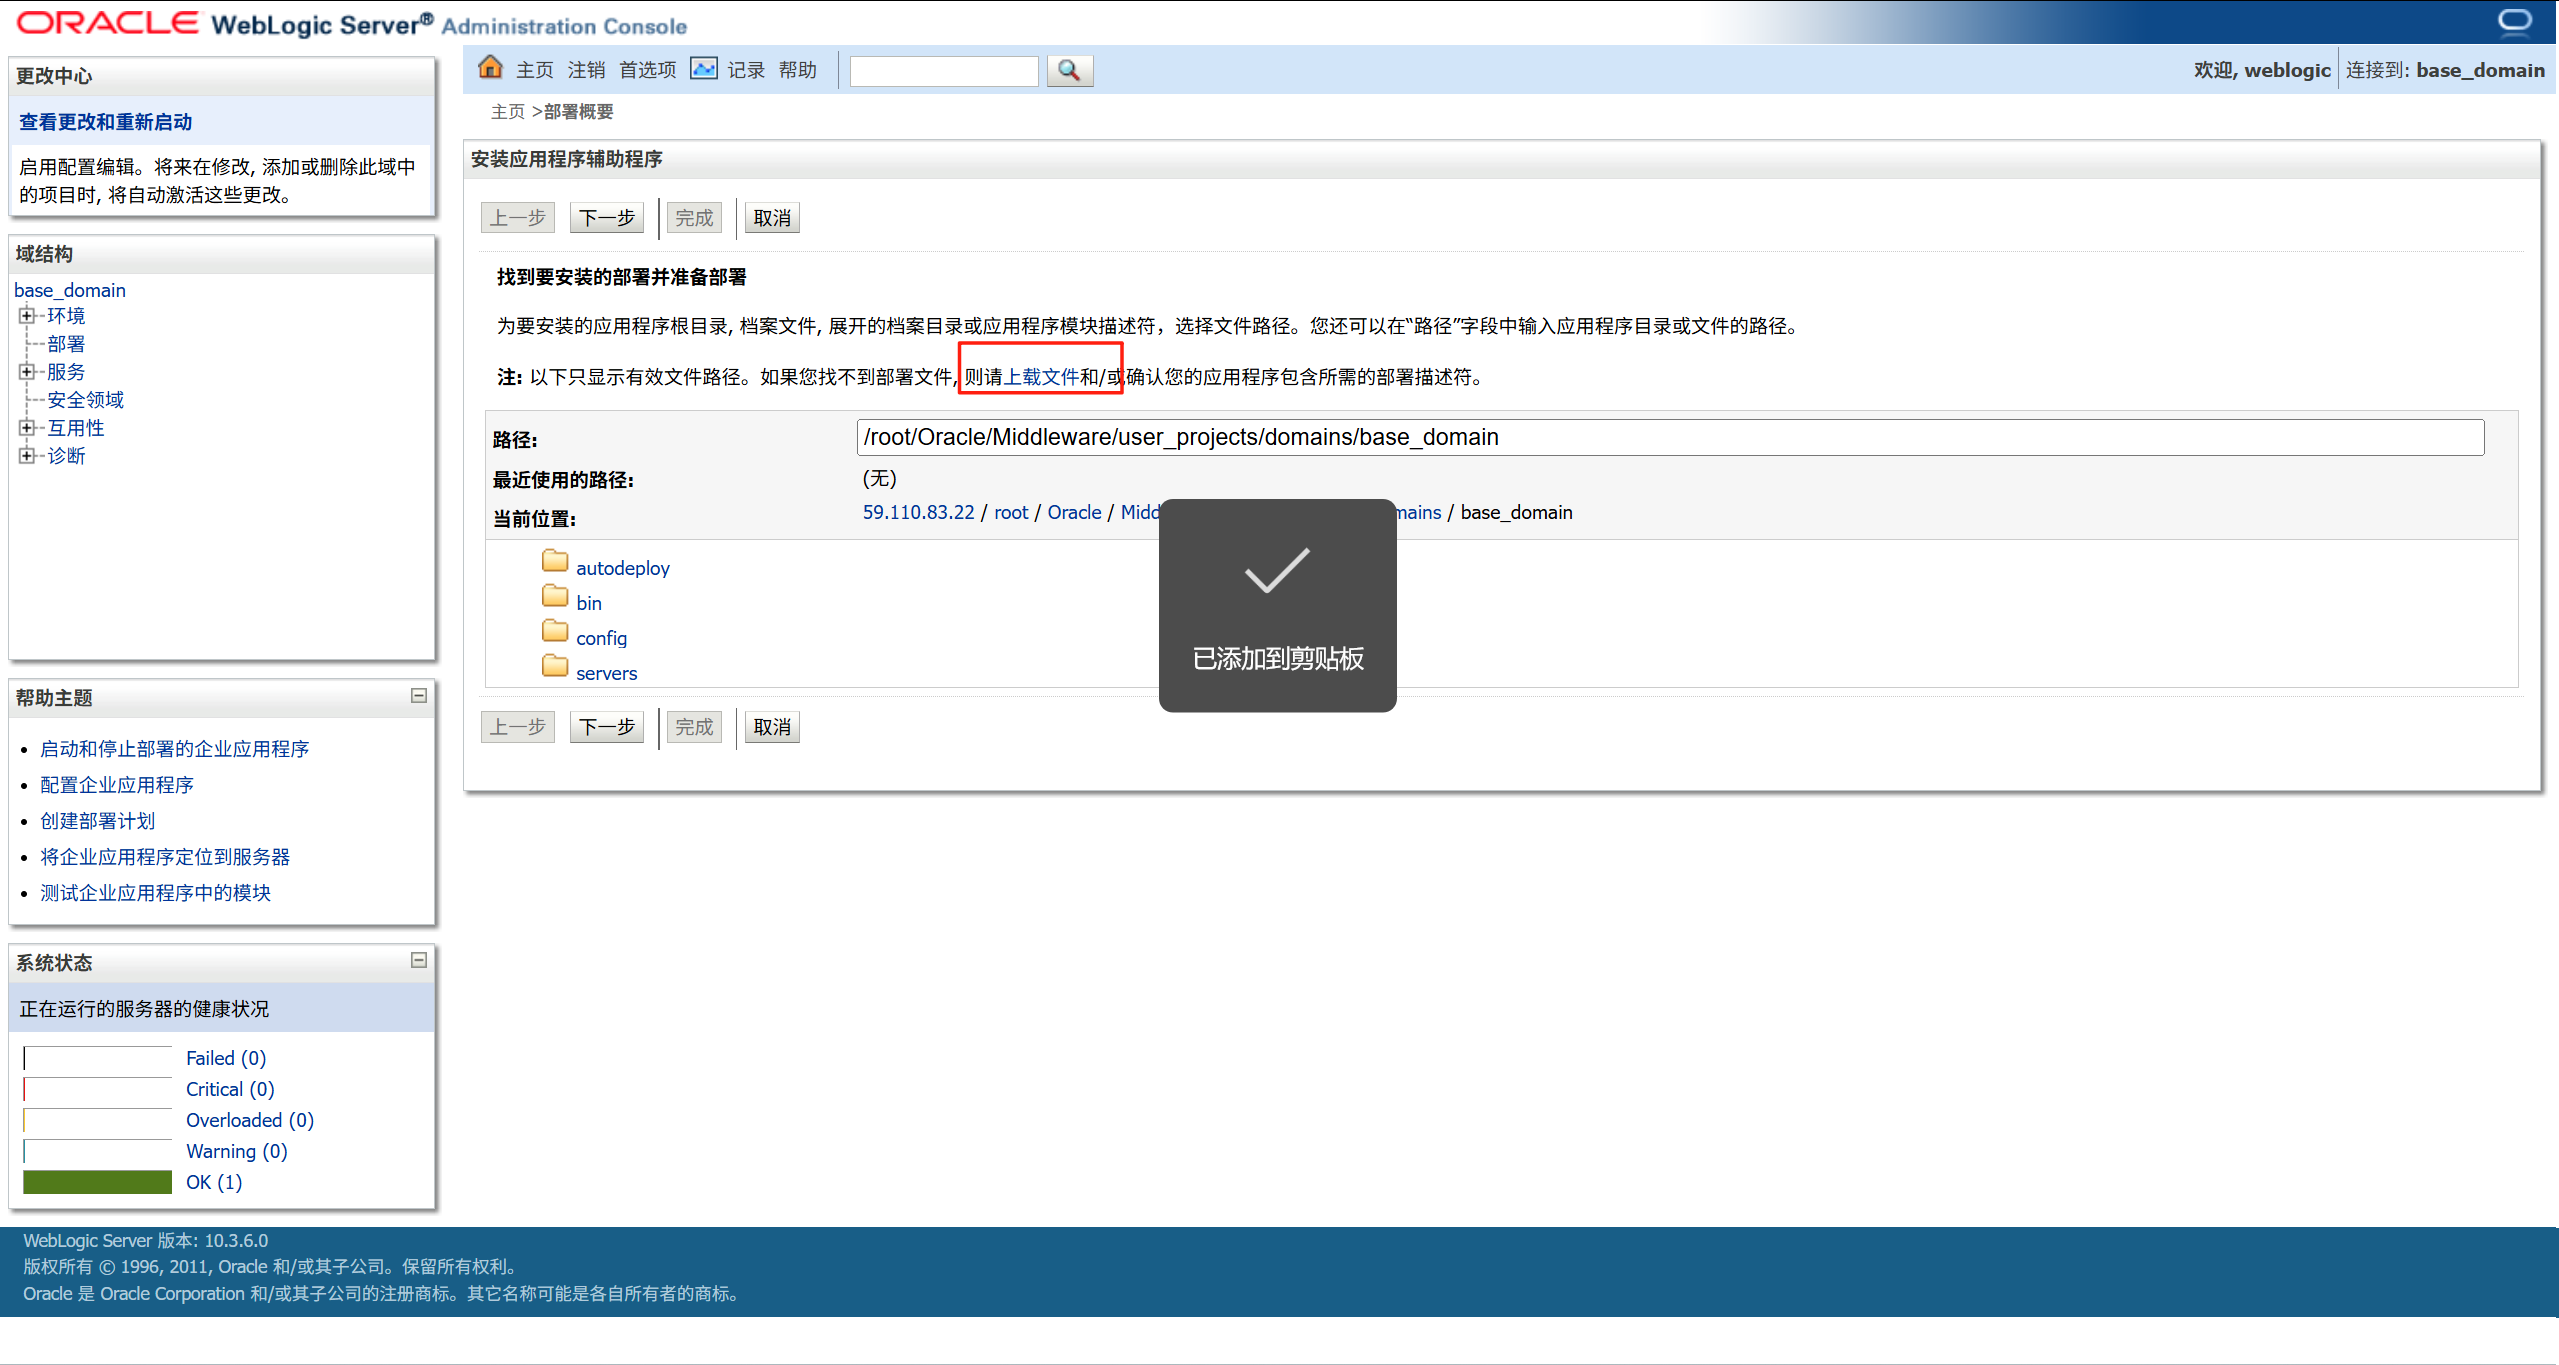Expand the 互用性 tree node
This screenshot has width=2559, height=1365.
26,428
